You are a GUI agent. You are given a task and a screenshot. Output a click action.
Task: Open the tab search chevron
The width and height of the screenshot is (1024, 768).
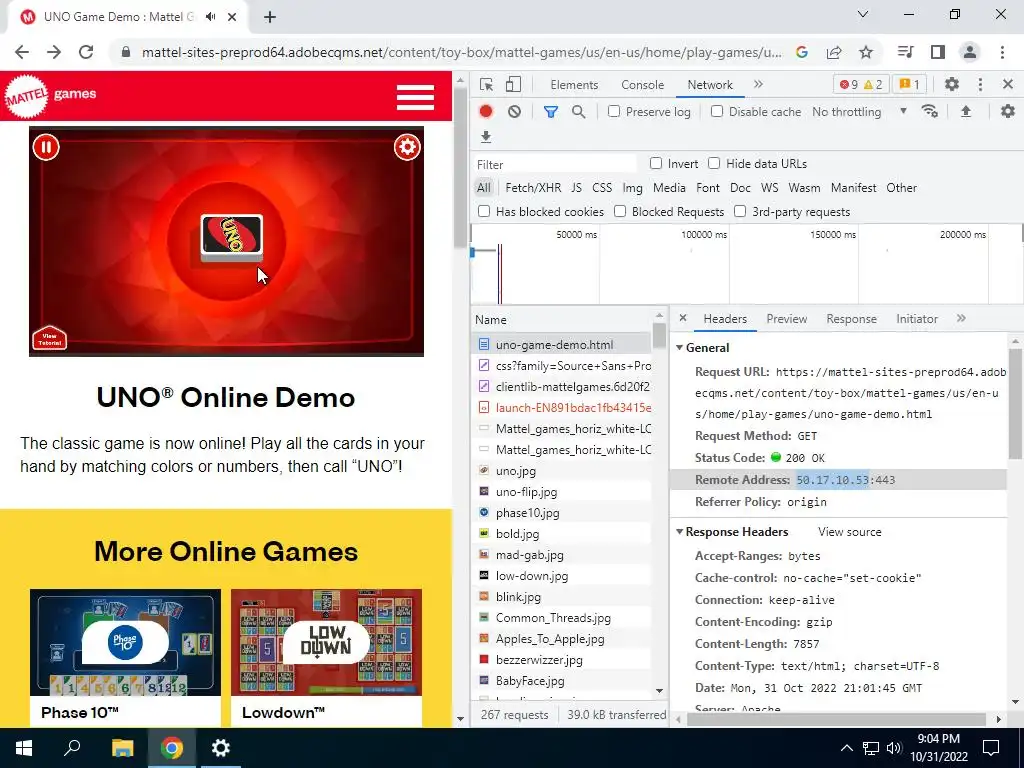(863, 14)
